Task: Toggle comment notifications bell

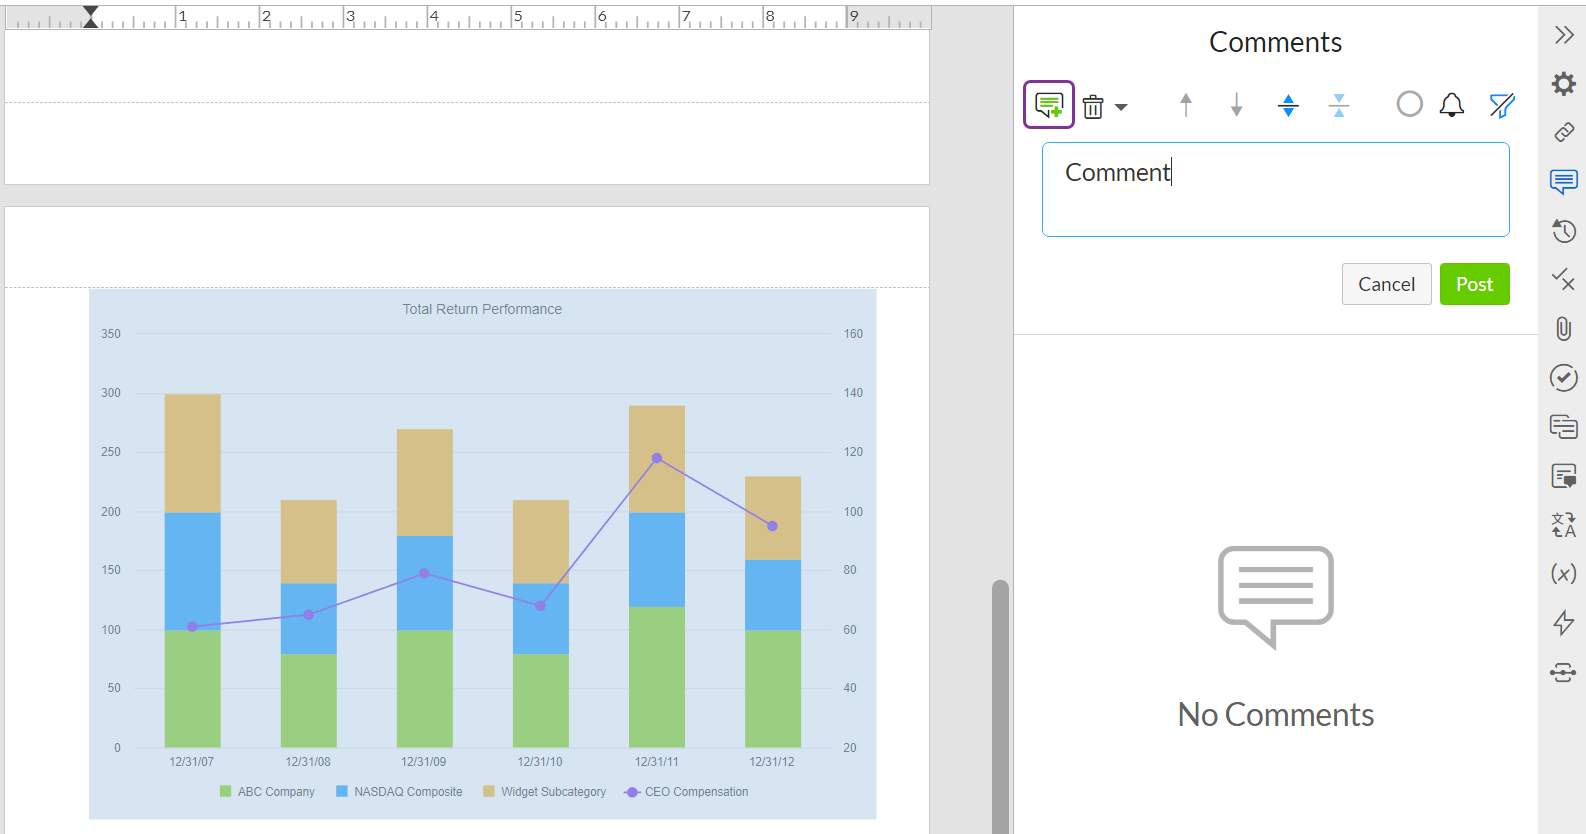Action: (x=1452, y=105)
